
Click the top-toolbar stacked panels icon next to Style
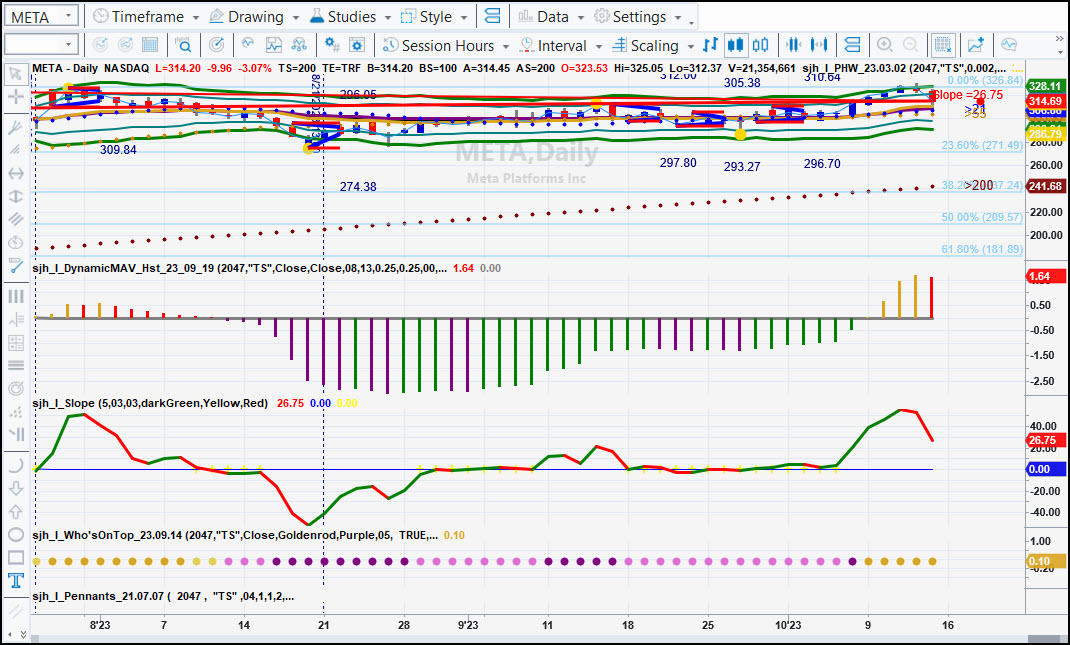(492, 16)
